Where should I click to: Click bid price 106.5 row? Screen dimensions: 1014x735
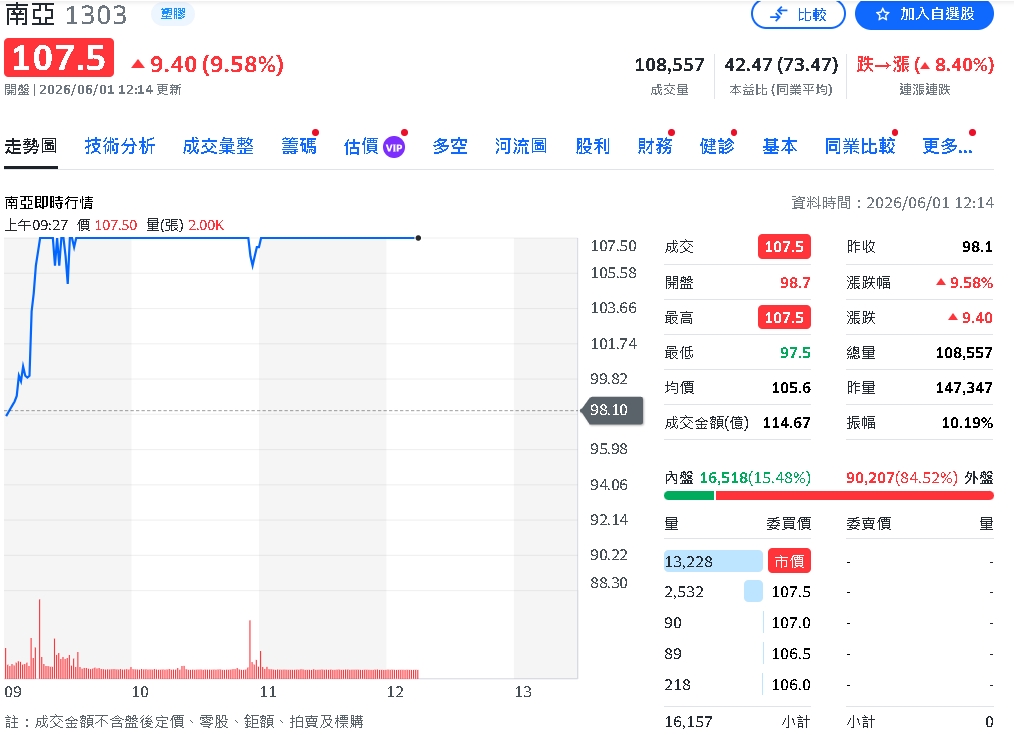pyautogui.click(x=791, y=654)
